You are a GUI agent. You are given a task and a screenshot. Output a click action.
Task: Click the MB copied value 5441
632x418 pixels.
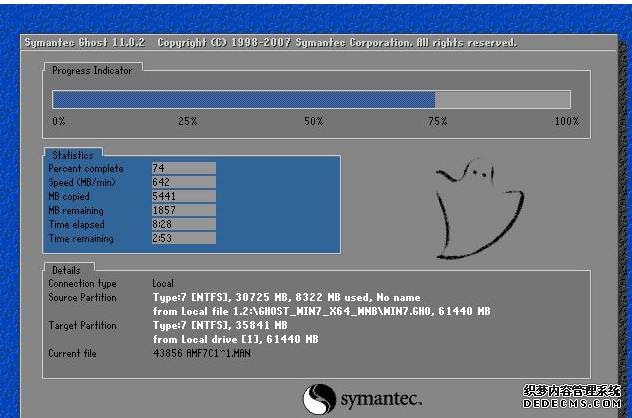pos(183,196)
